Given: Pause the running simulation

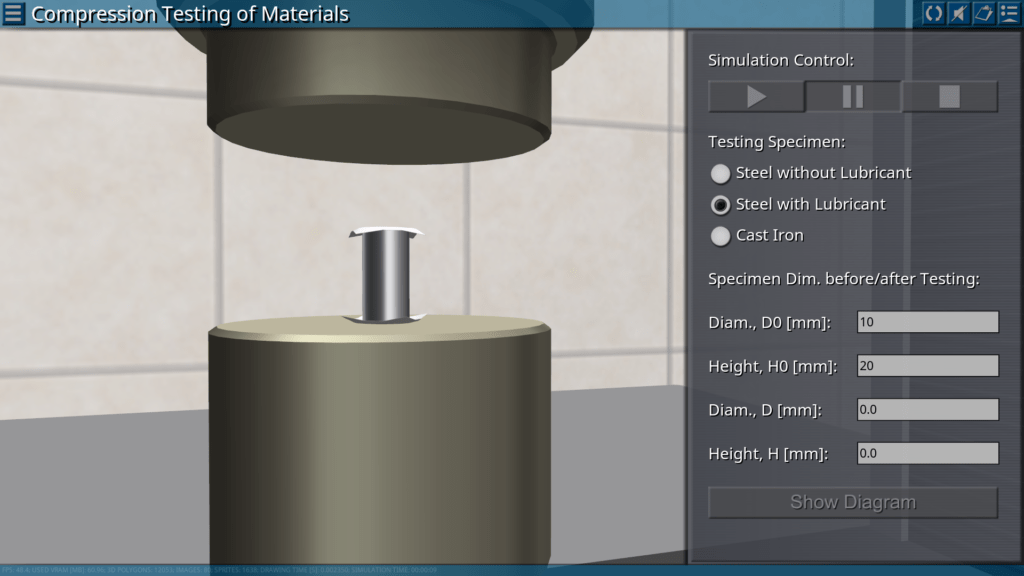Looking at the screenshot, I should (x=853, y=97).
